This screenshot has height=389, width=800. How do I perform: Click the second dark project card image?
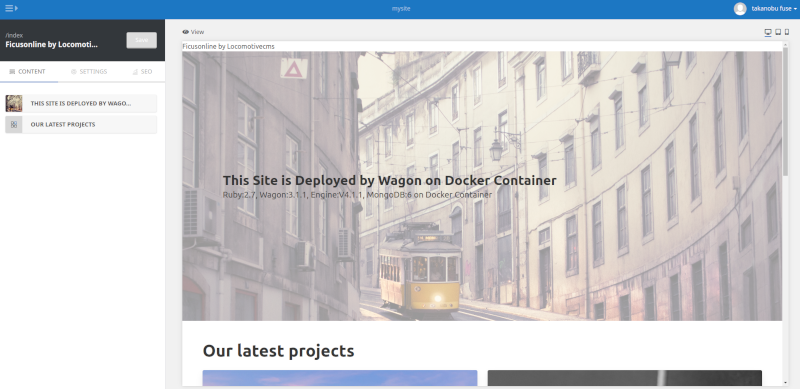point(624,378)
